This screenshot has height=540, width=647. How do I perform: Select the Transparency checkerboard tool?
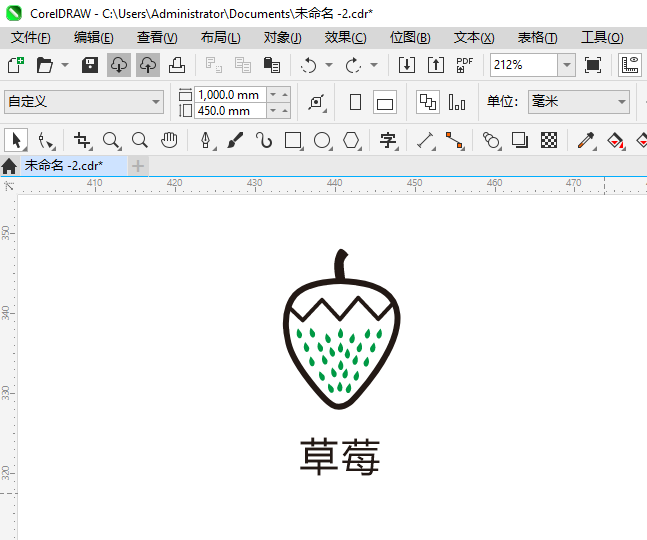(549, 140)
